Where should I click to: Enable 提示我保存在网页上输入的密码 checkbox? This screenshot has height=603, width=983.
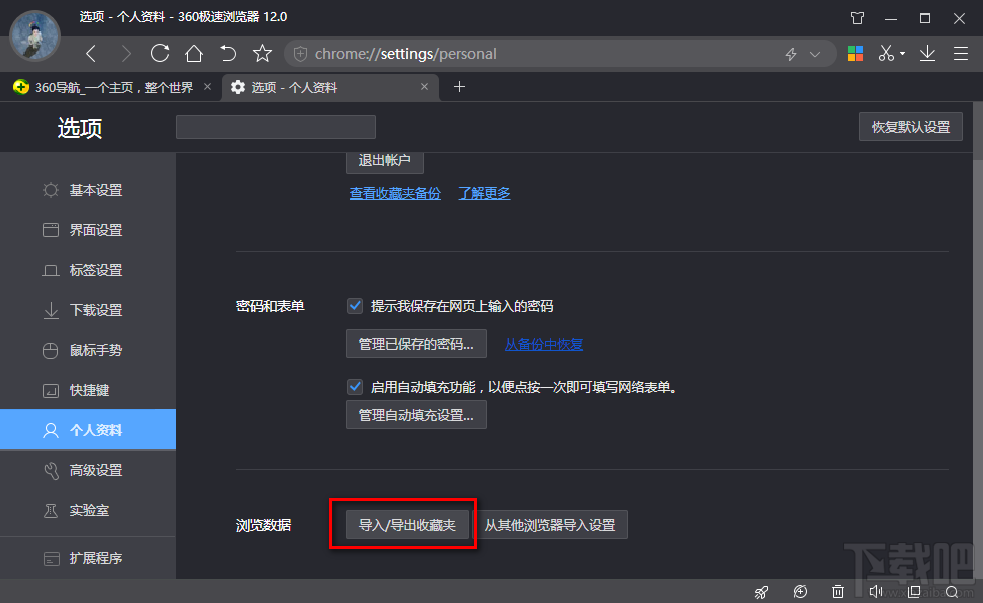click(x=355, y=305)
